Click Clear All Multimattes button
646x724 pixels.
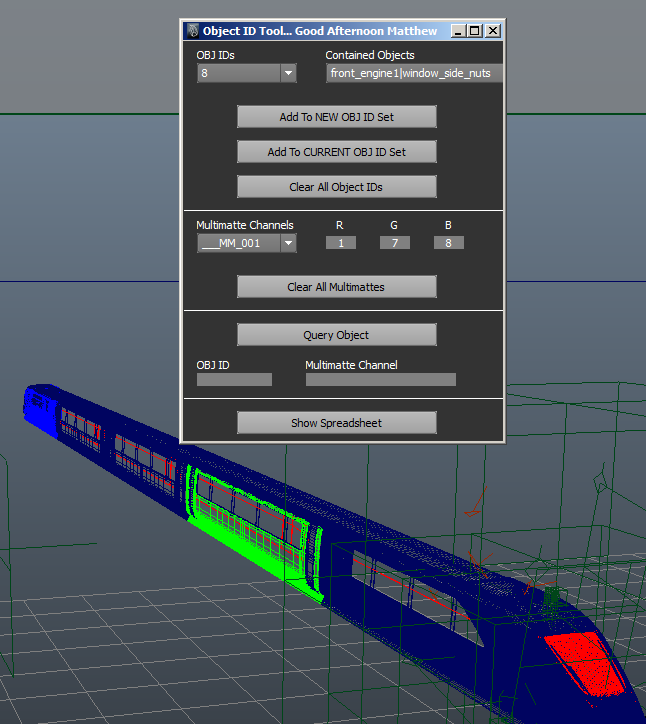tap(336, 287)
